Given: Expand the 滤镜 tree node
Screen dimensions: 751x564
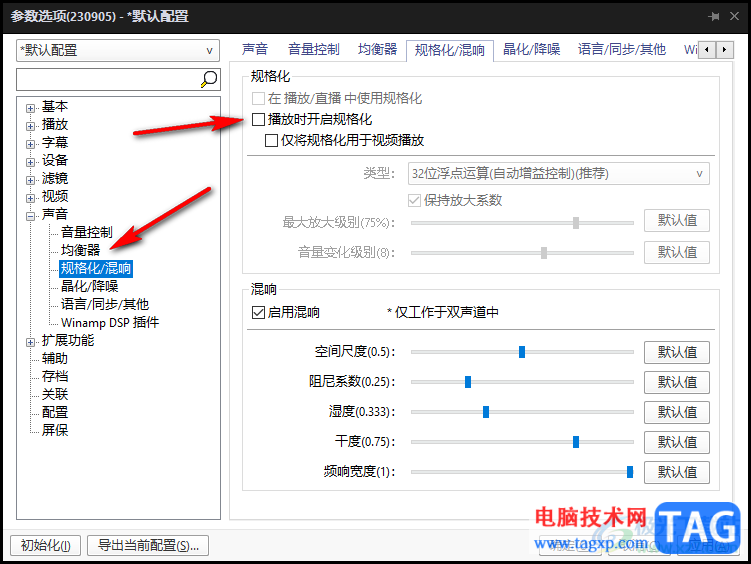Looking at the screenshot, I should [x=31, y=180].
